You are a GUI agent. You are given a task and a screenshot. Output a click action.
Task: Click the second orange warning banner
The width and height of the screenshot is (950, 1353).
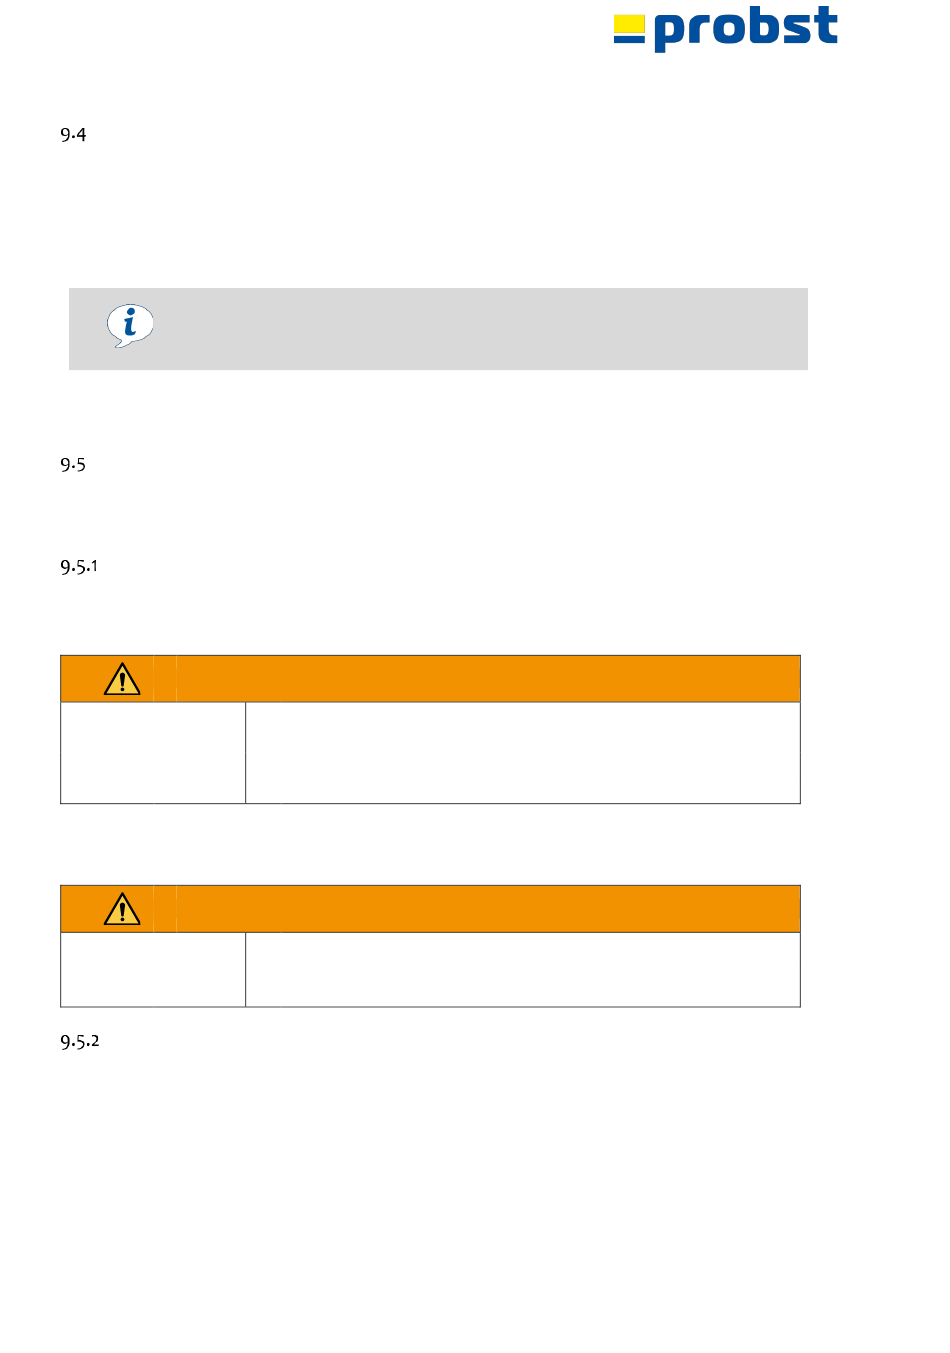click(x=430, y=909)
